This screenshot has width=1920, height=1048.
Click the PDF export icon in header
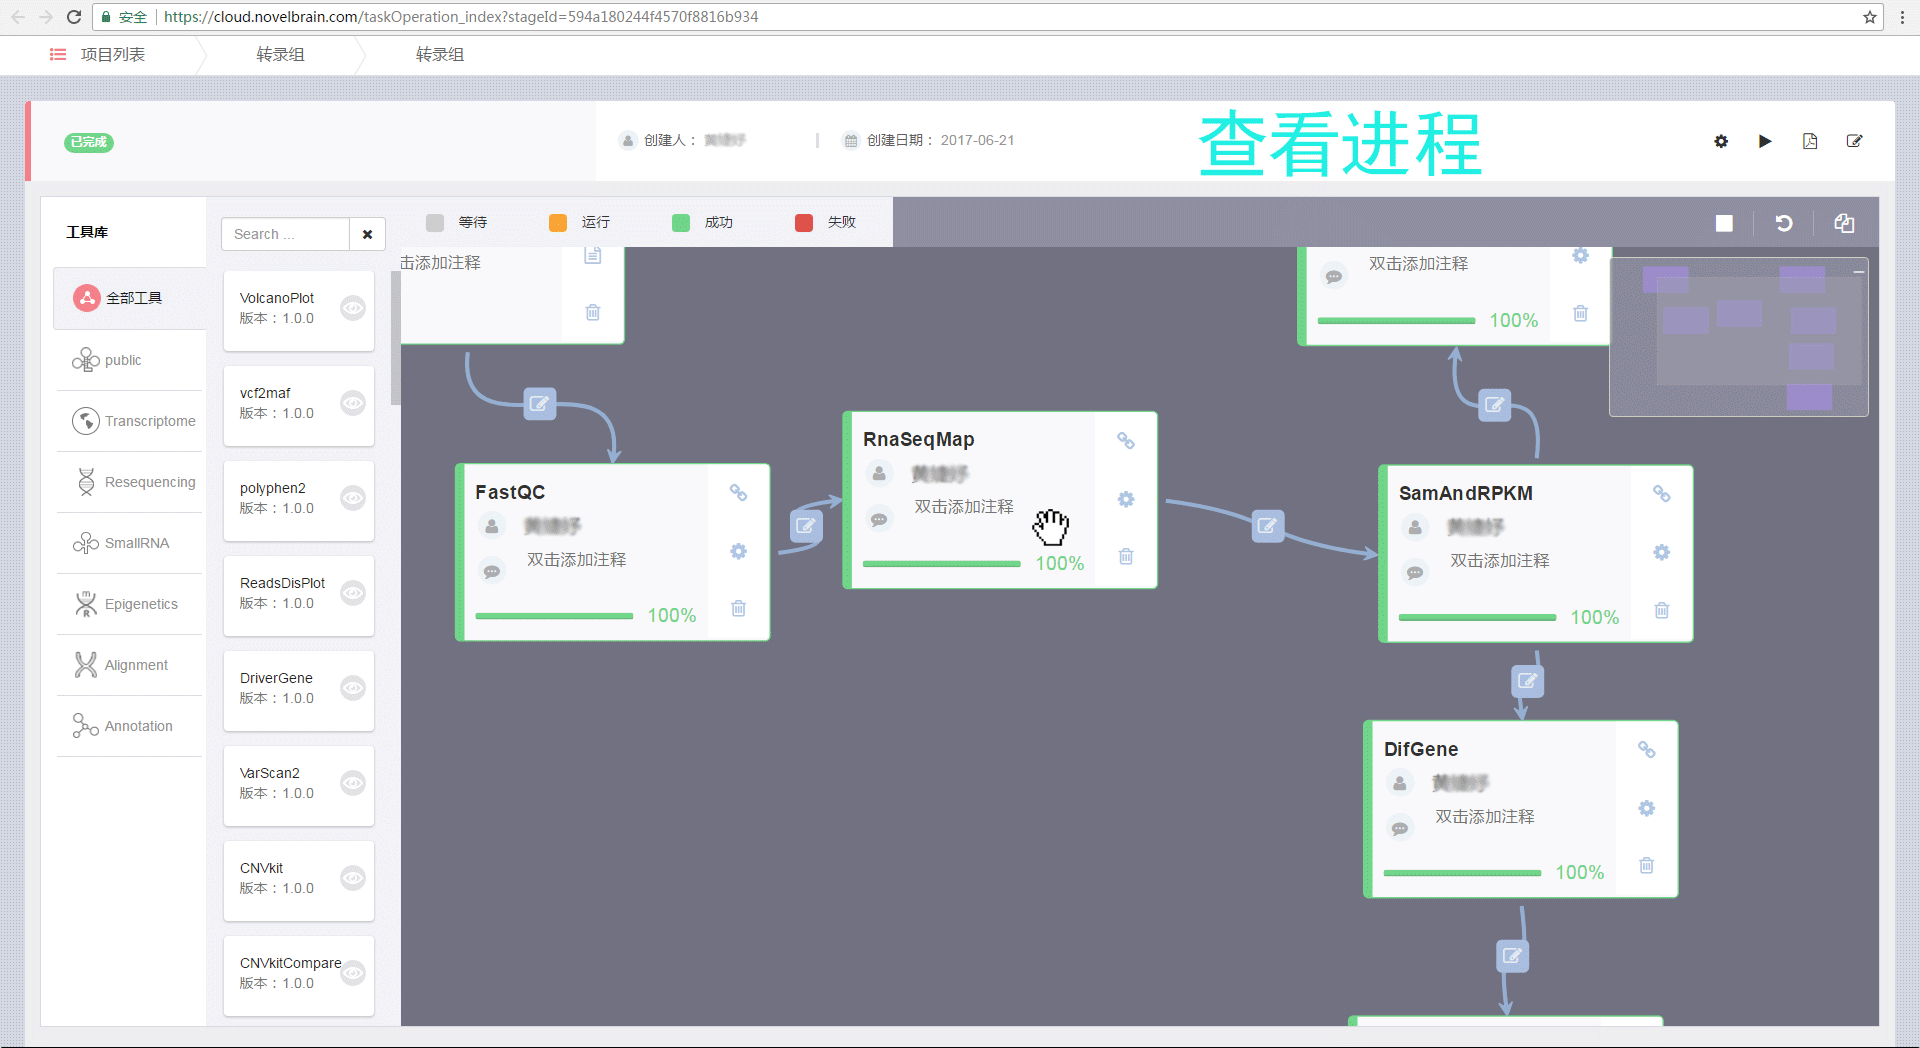point(1810,141)
